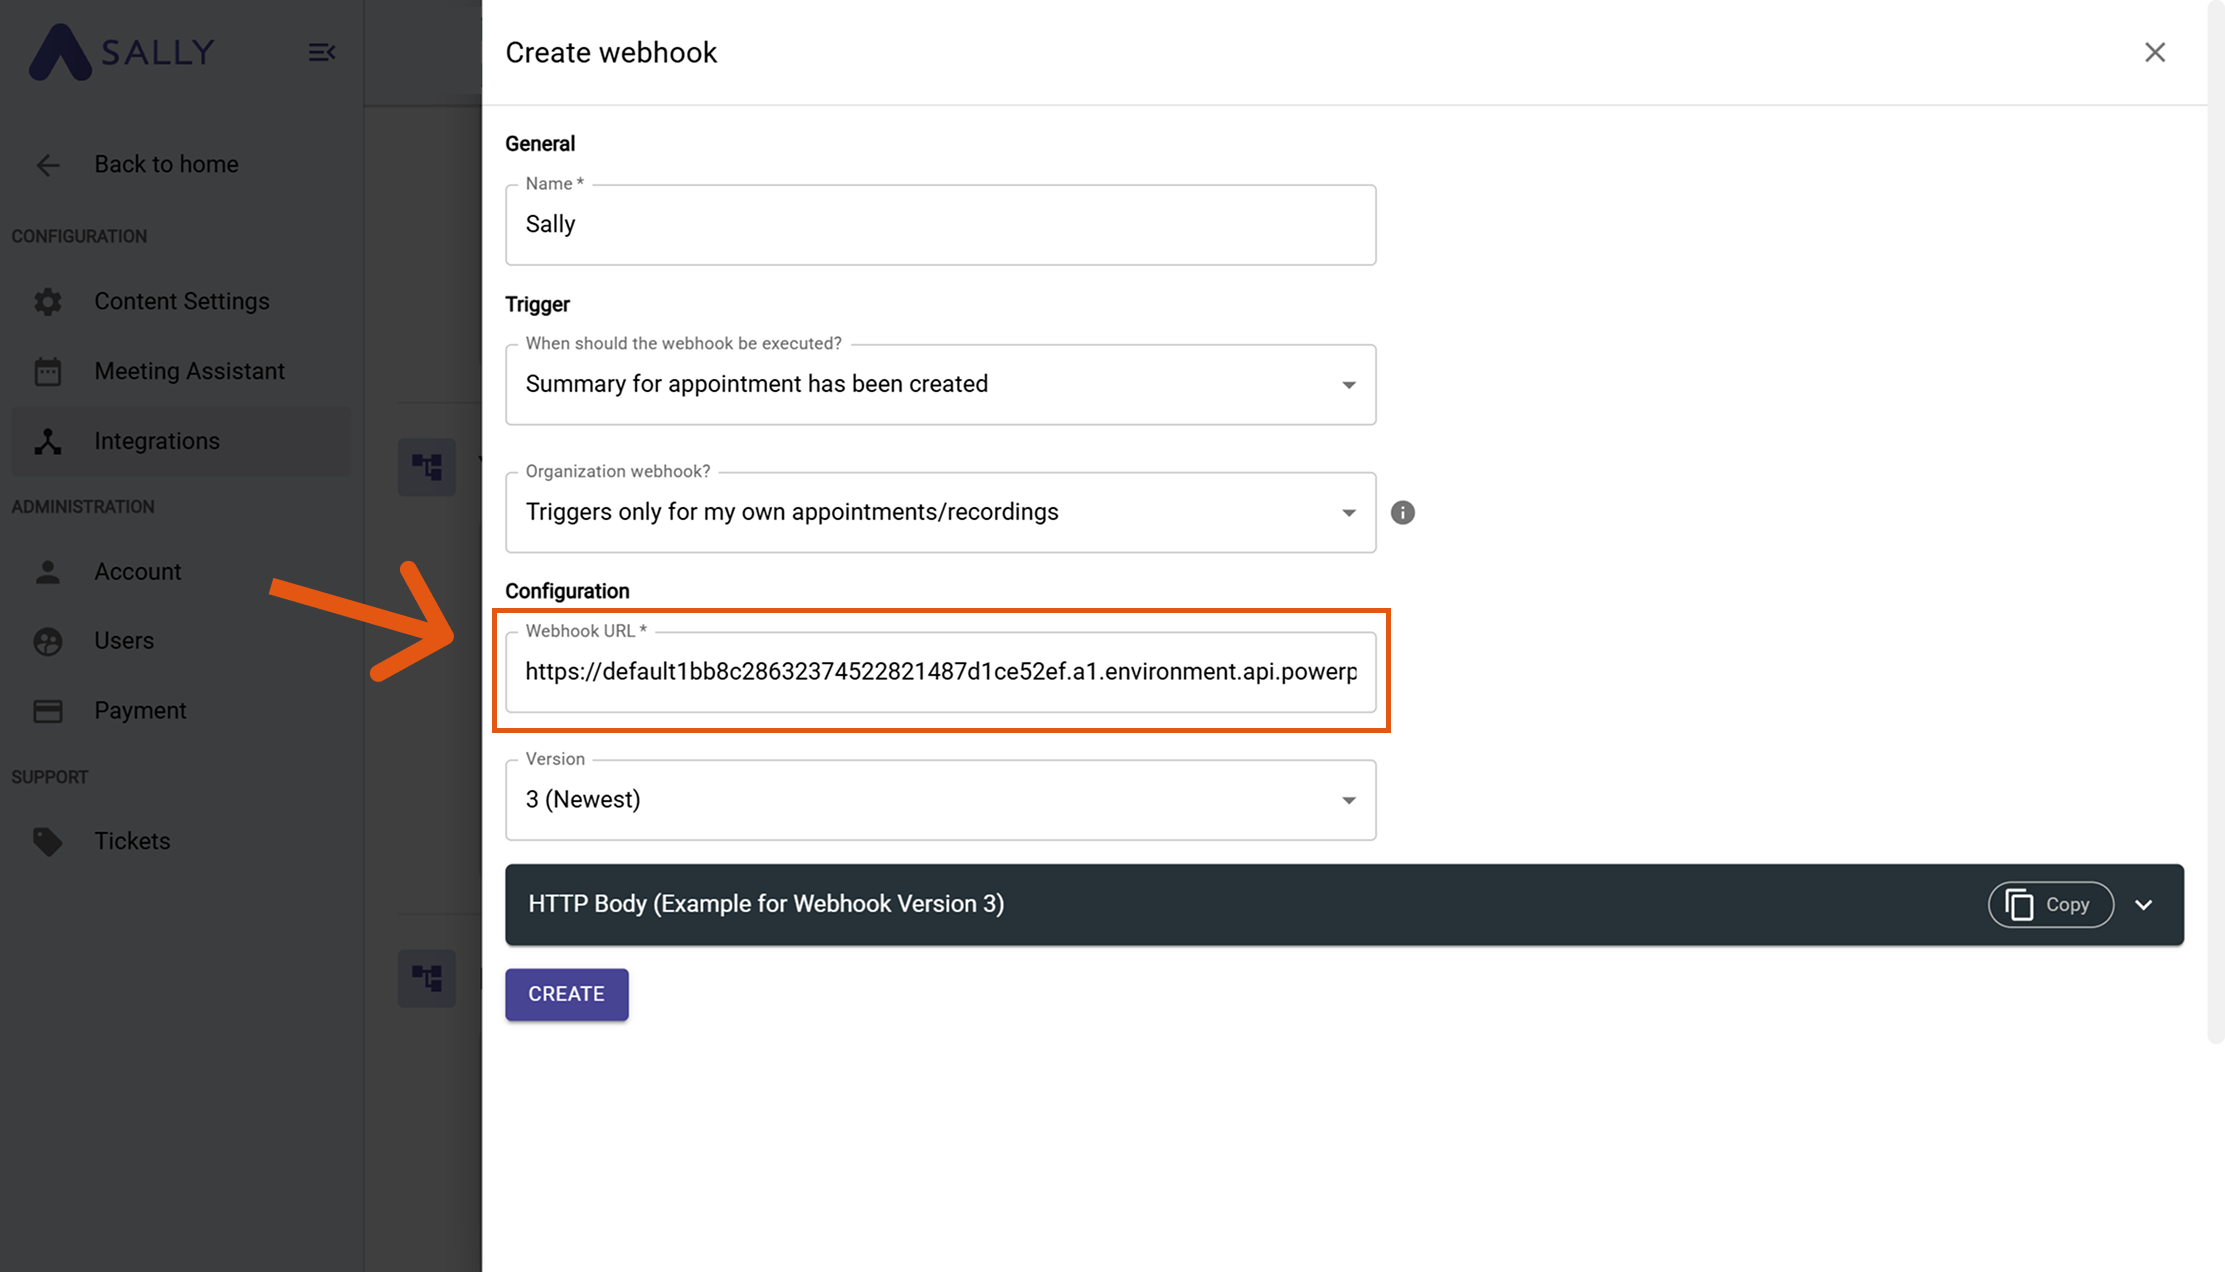This screenshot has width=2225, height=1272.
Task: Select the Account person icon
Action: click(47, 571)
